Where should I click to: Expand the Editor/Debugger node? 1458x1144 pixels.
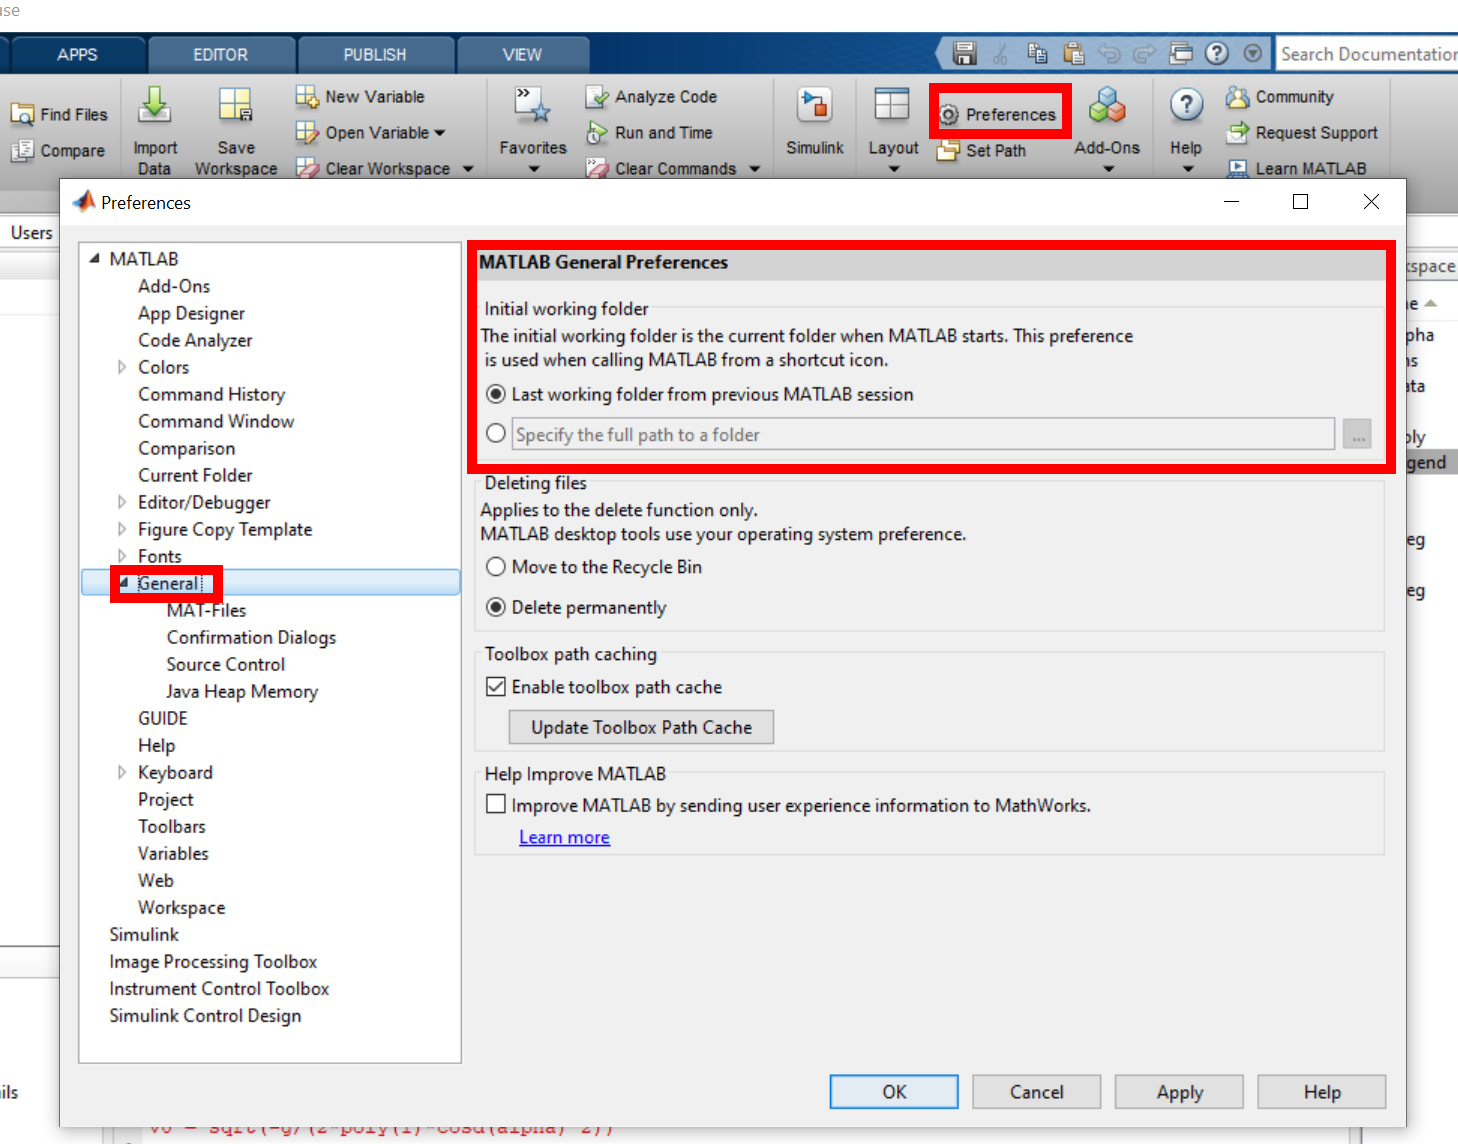[x=122, y=502]
